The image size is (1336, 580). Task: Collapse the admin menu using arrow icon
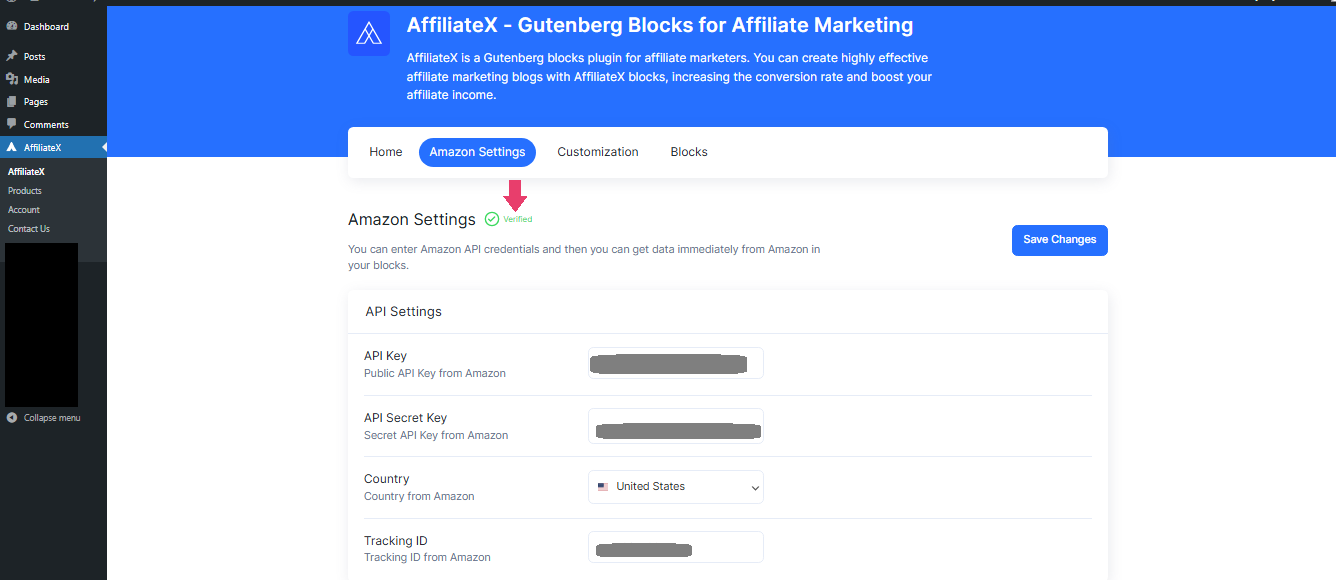[13, 417]
